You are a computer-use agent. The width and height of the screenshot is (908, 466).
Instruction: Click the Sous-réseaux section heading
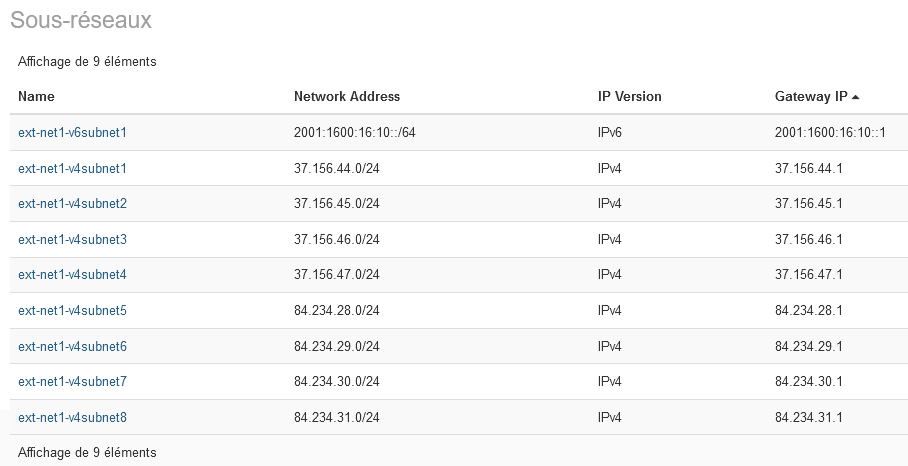(x=81, y=20)
